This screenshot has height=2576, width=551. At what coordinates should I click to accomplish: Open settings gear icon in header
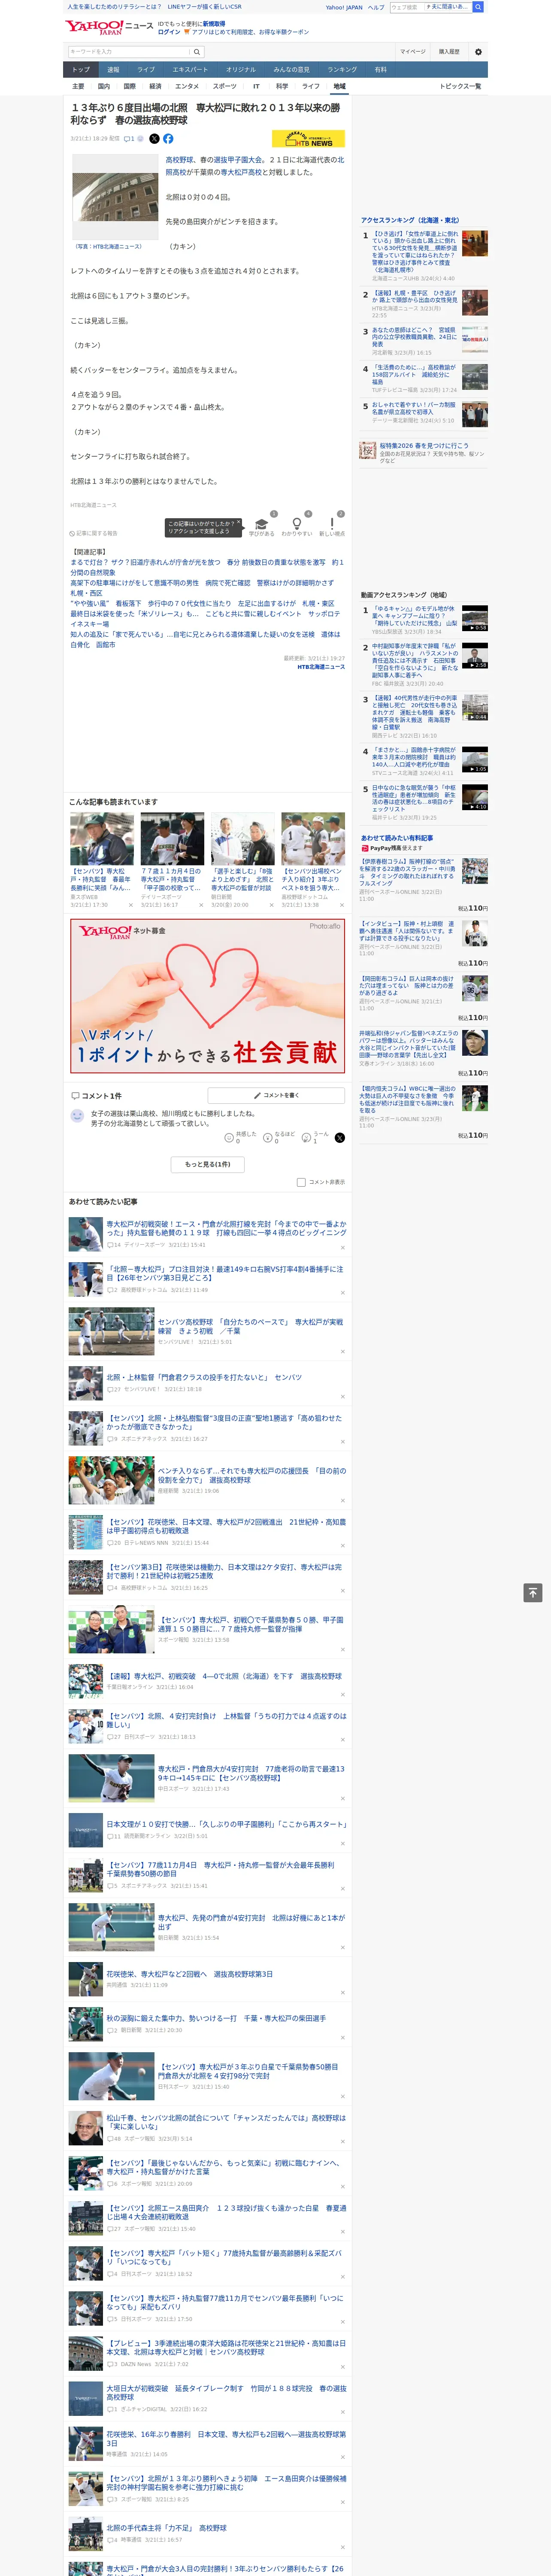point(478,52)
